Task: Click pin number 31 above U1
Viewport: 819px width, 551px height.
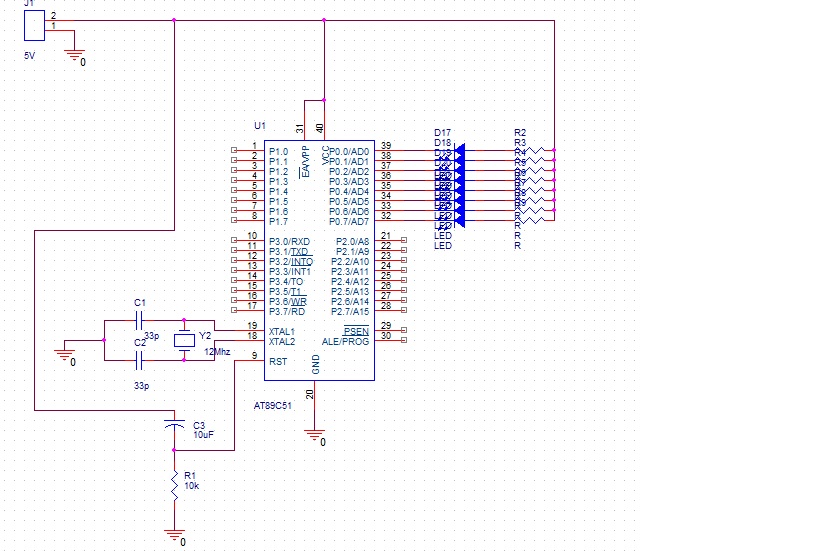Action: [x=299, y=128]
